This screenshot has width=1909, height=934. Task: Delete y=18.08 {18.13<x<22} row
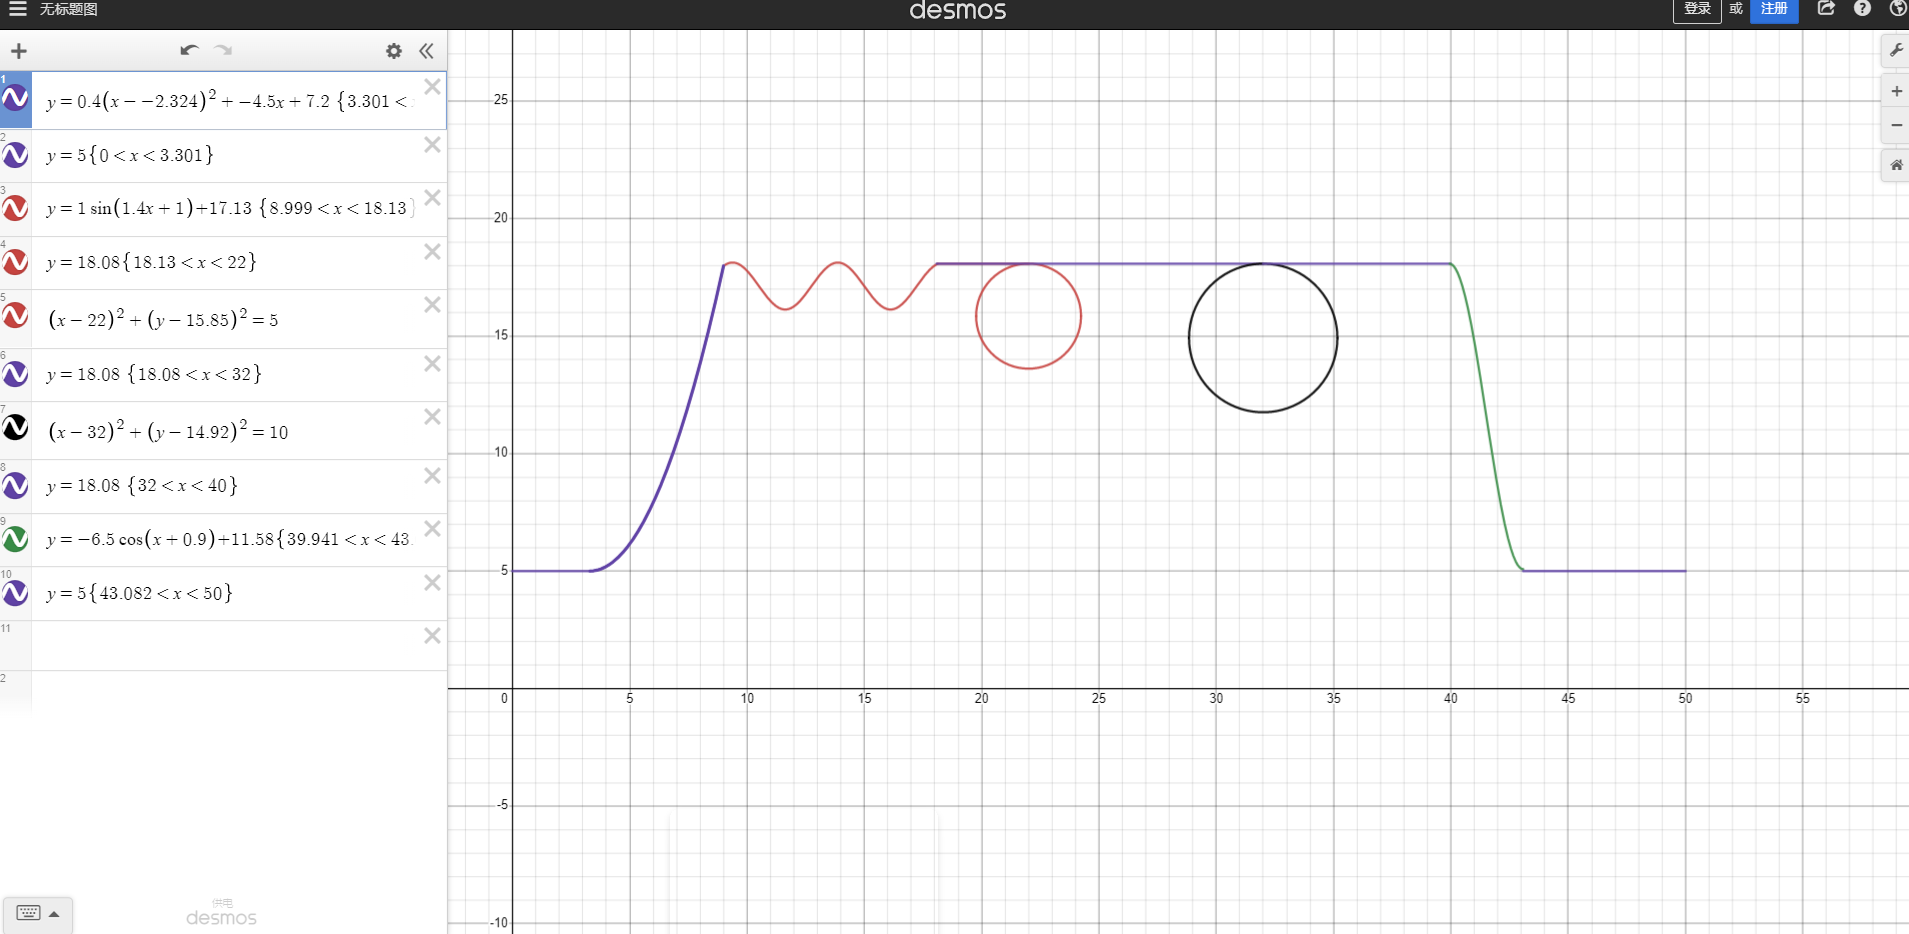(432, 252)
